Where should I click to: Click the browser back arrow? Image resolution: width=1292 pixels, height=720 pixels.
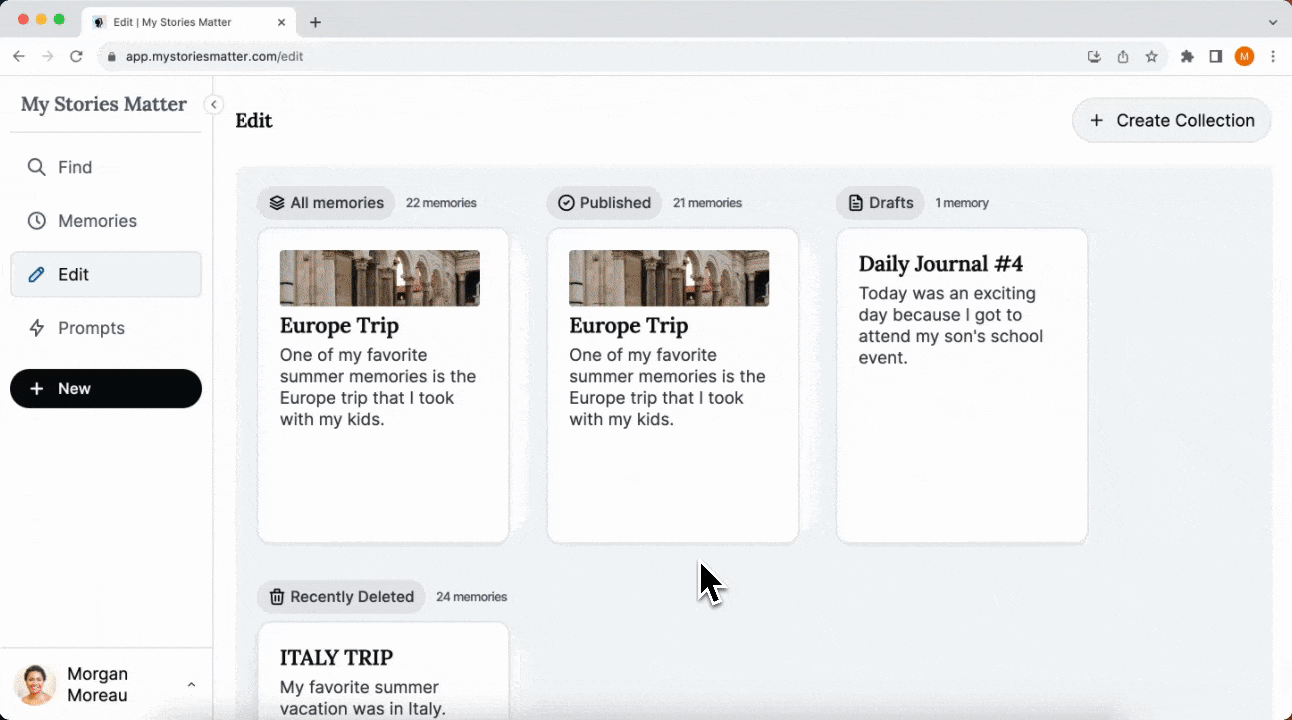(19, 56)
